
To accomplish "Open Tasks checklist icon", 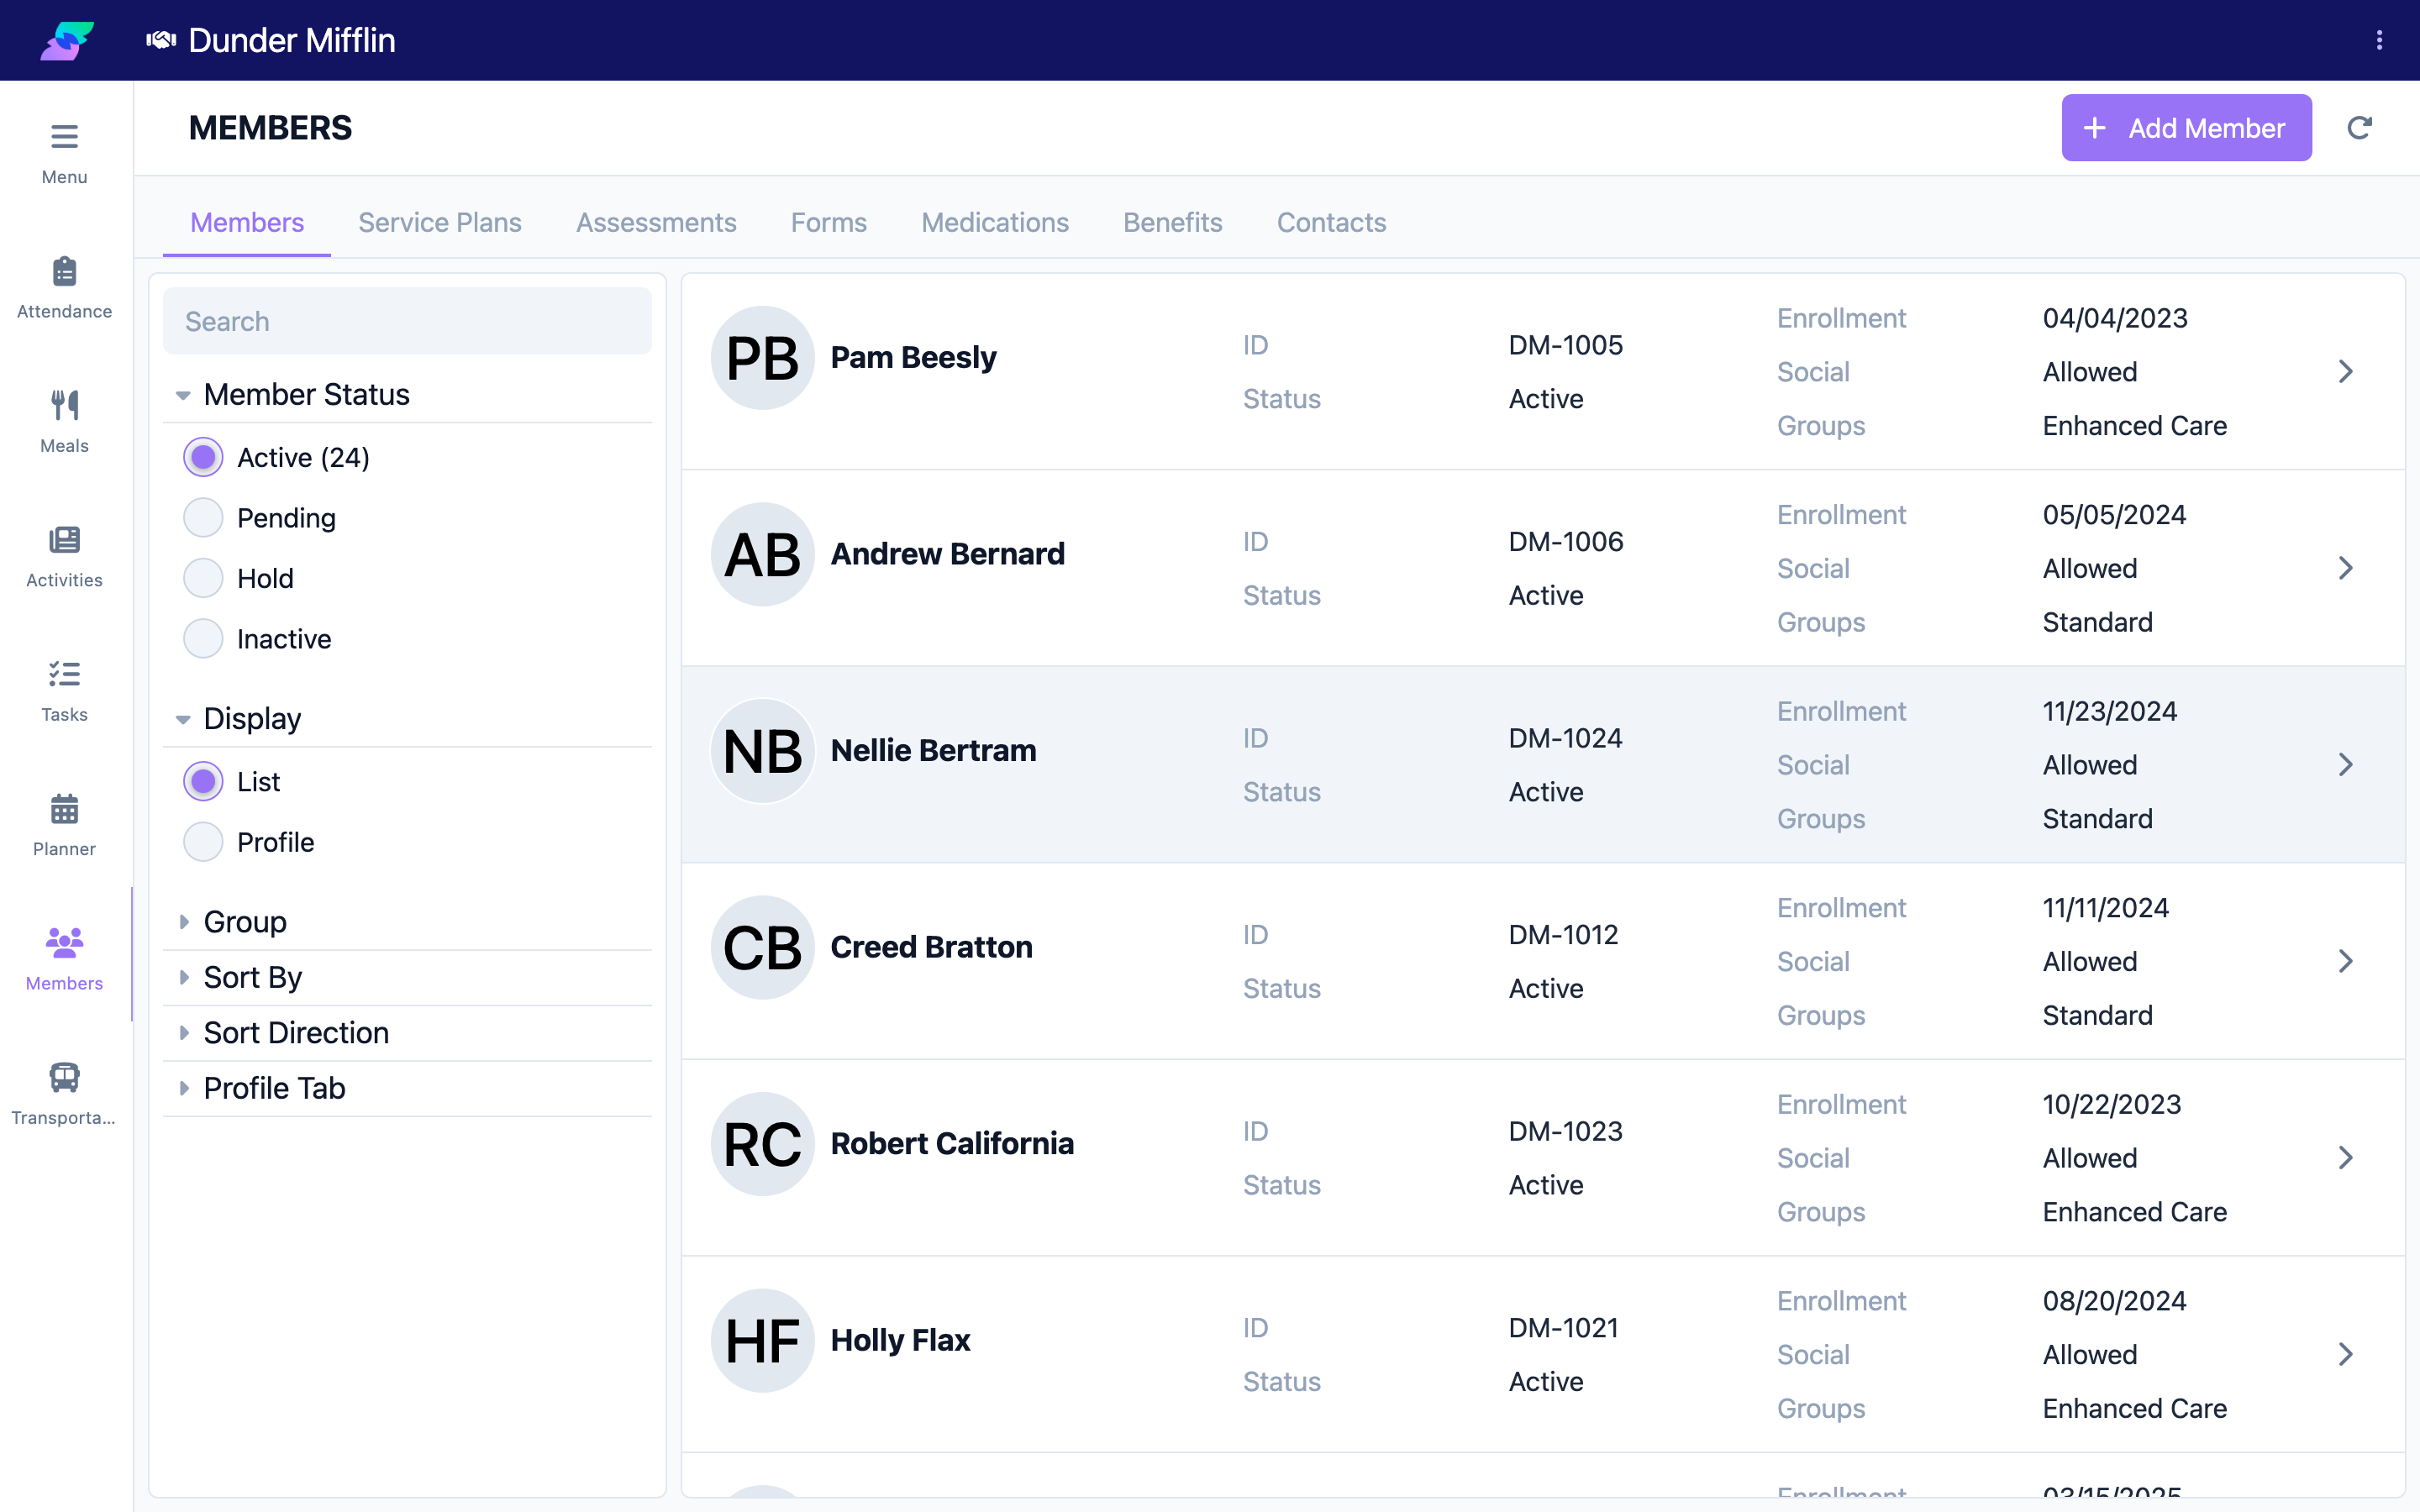I will click(64, 674).
